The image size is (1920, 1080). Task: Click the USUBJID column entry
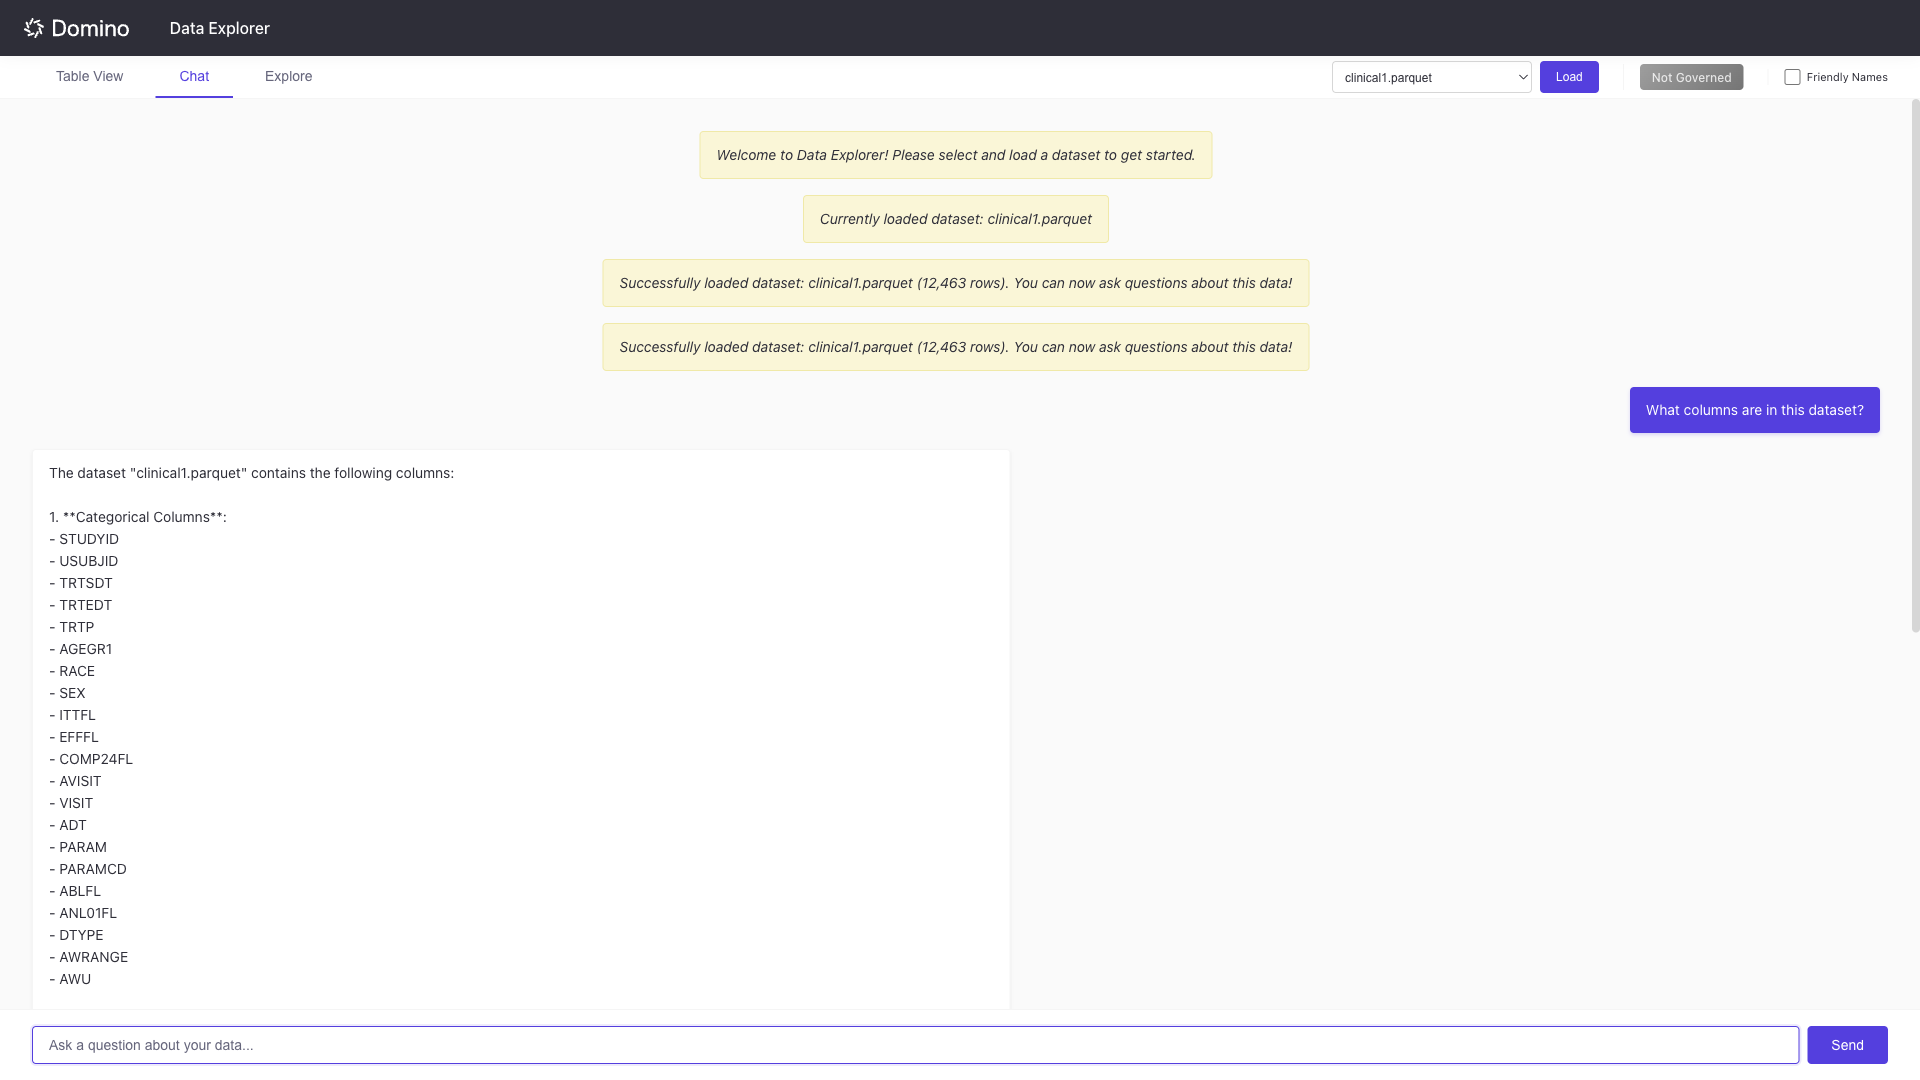[x=88, y=561]
